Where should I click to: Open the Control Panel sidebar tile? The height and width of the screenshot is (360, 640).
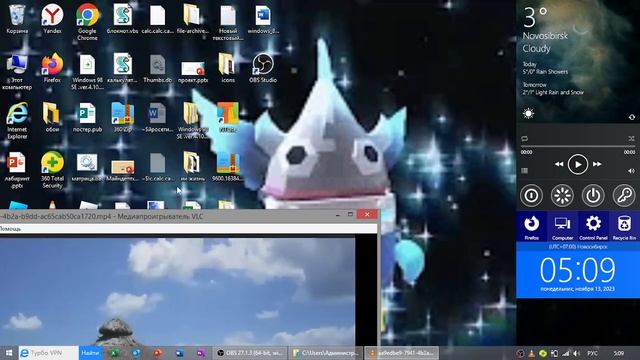pyautogui.click(x=593, y=227)
